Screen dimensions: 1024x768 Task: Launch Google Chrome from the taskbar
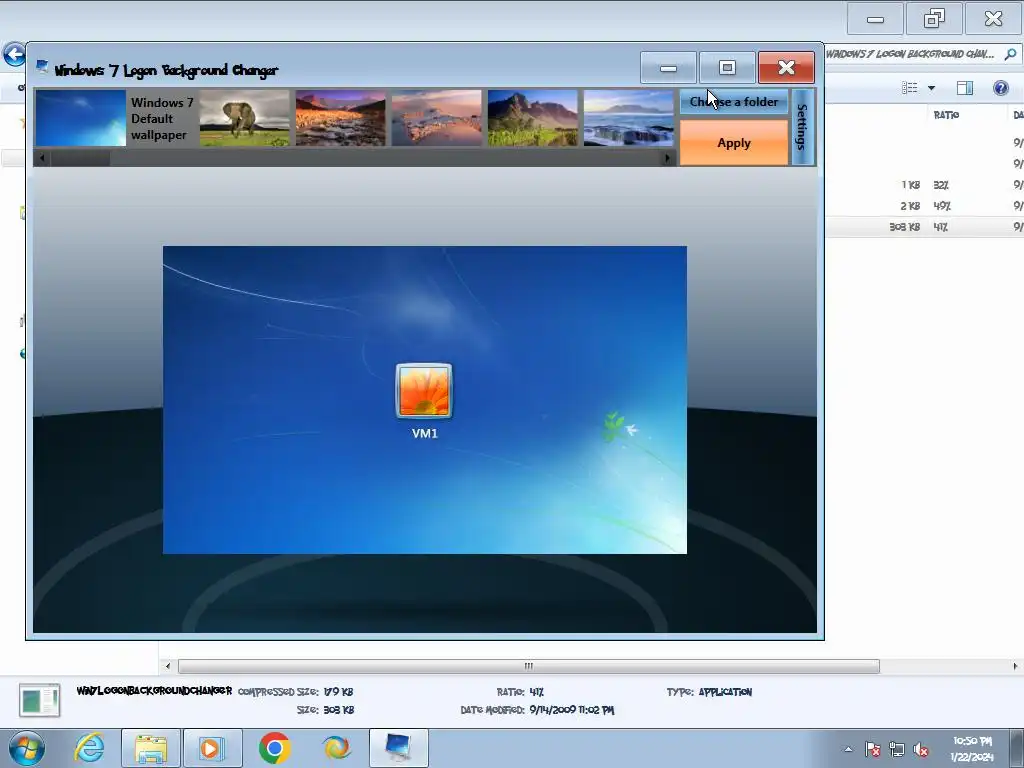tap(274, 748)
